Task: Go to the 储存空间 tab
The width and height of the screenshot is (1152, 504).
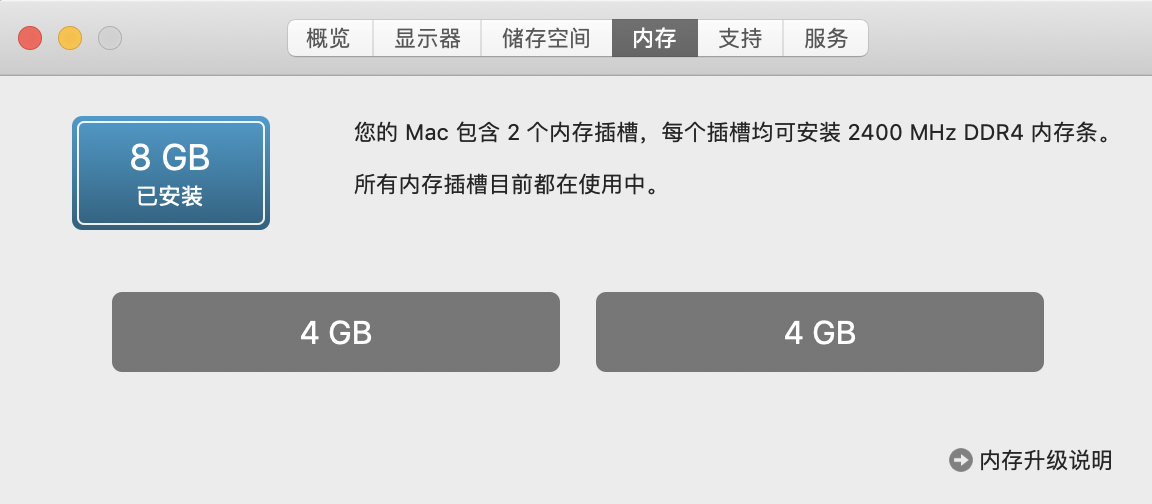Action: (x=547, y=38)
